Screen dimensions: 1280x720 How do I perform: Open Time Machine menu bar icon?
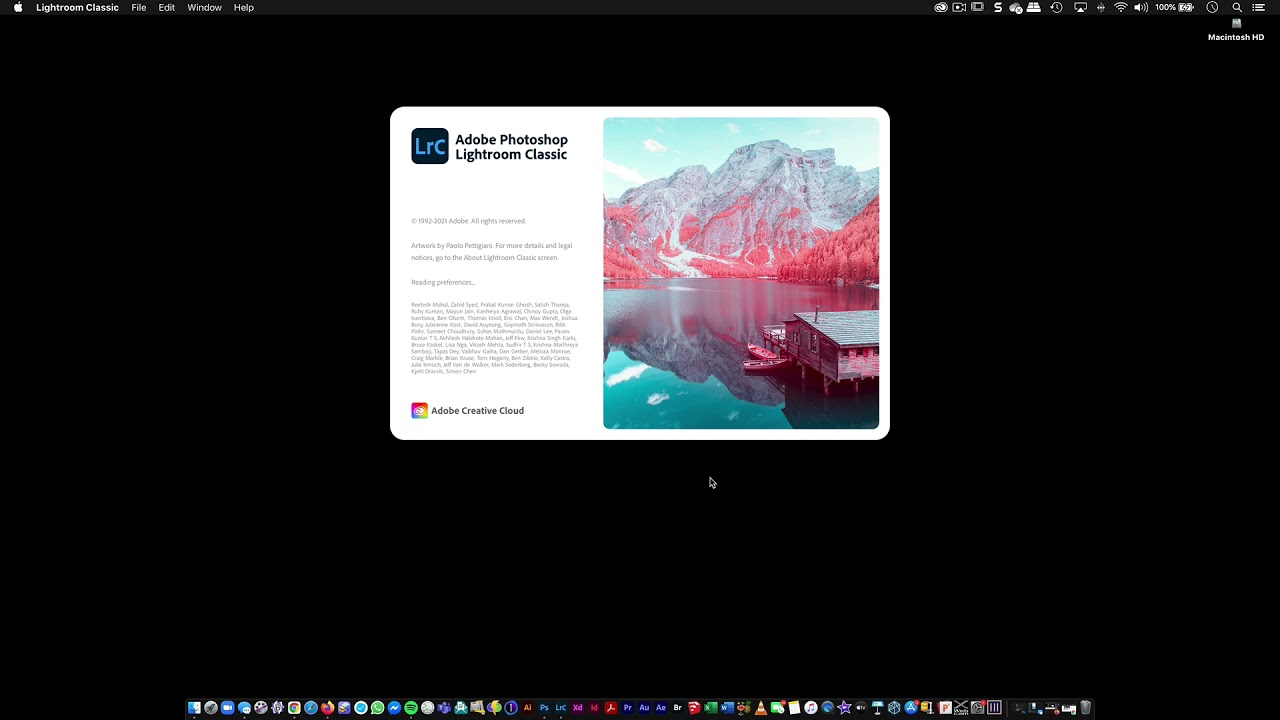pos(1057,7)
